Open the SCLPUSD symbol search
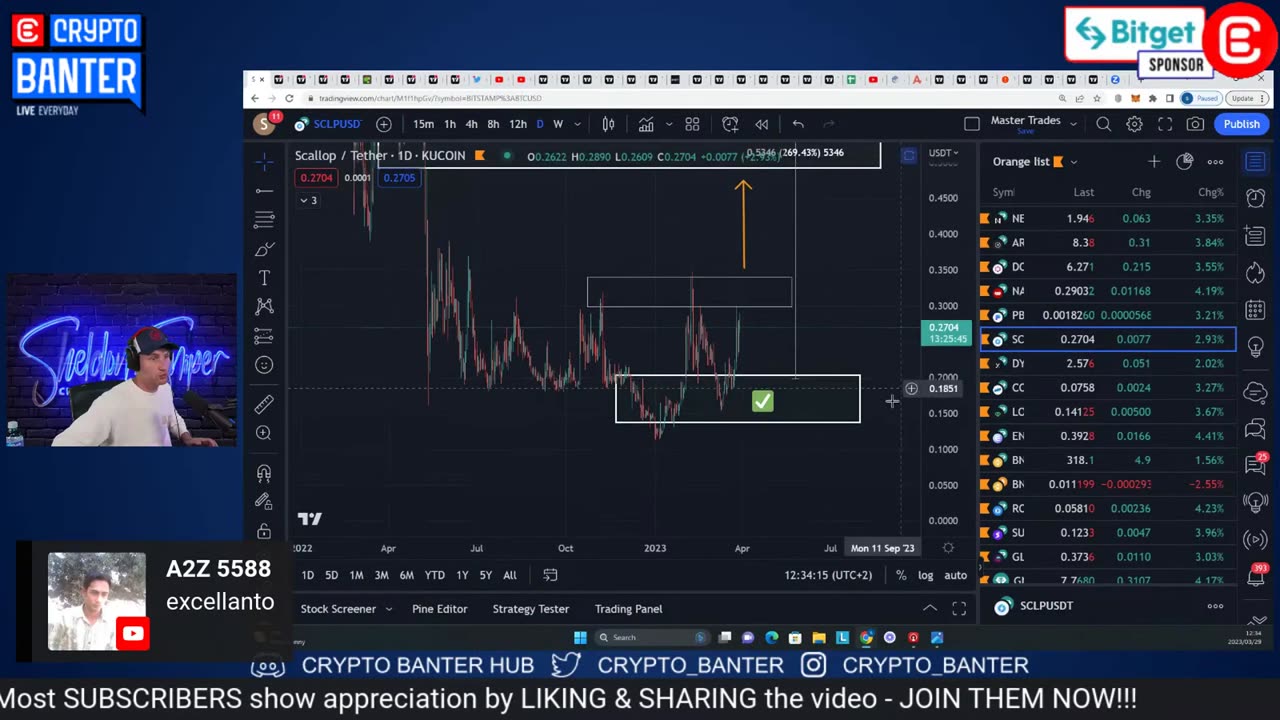This screenshot has height=720, width=1280. pyautogui.click(x=328, y=124)
